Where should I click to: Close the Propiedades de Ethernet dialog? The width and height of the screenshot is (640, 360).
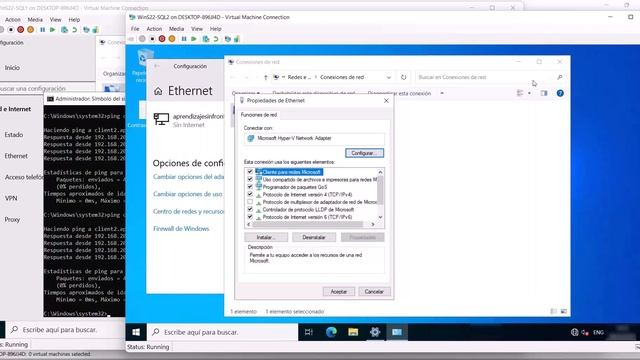point(386,100)
